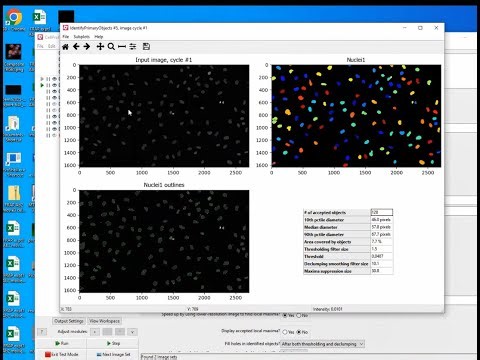Image resolution: width=480 pixels, height=360 pixels.
Task: Select the Measure length line tool
Action: point(122,47)
